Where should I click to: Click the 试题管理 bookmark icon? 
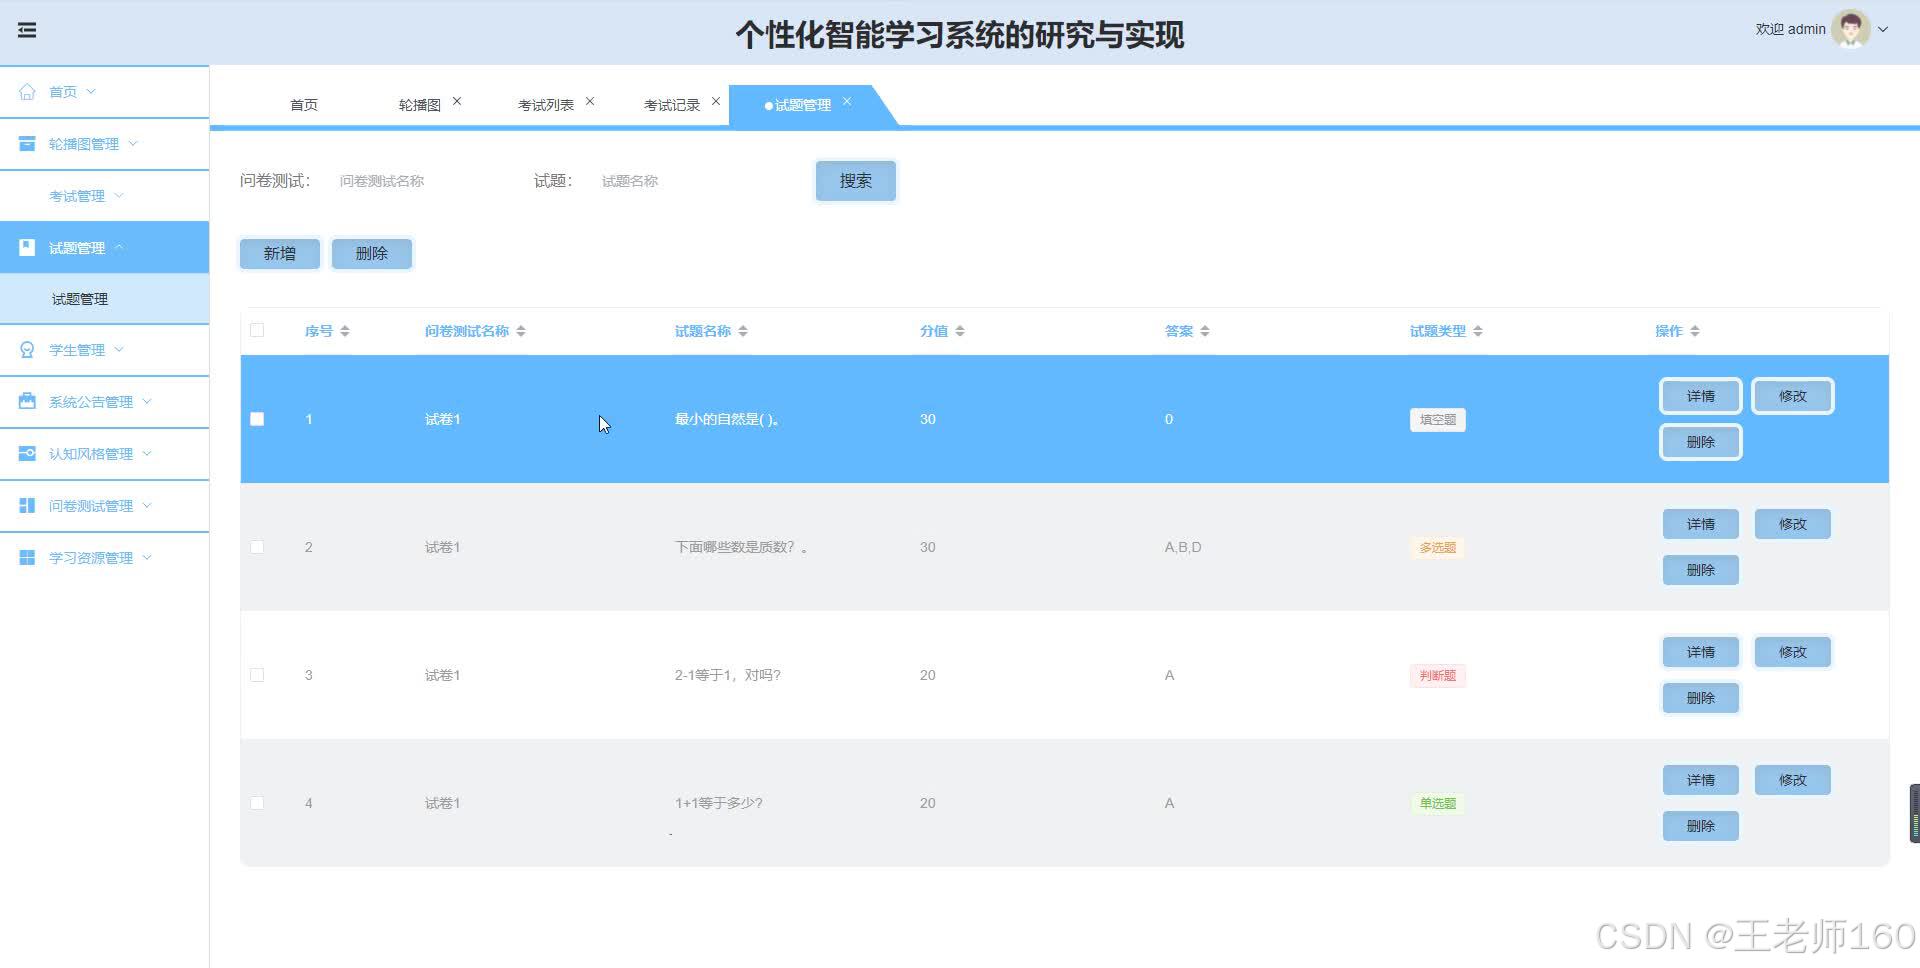pos(28,247)
